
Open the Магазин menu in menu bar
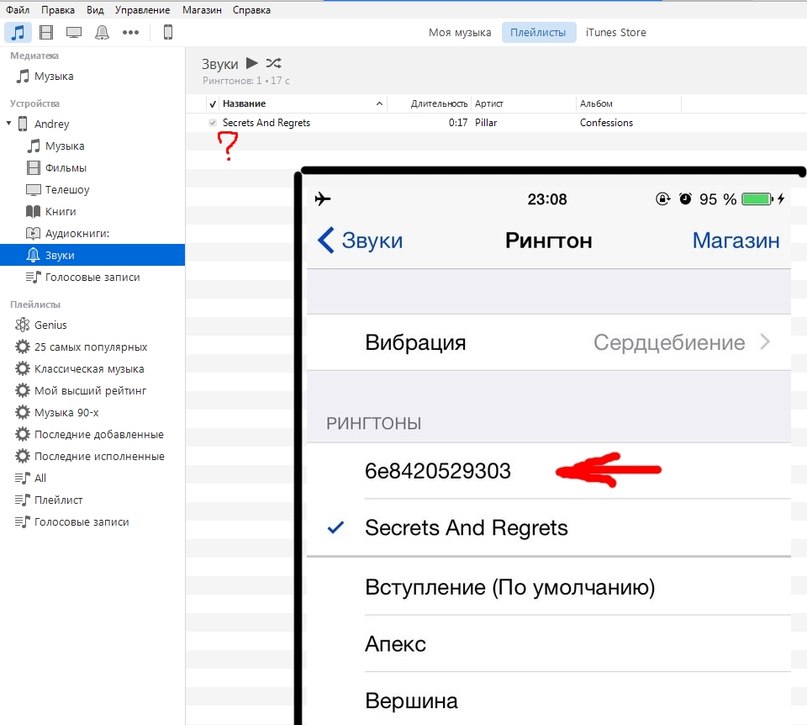coord(202,10)
